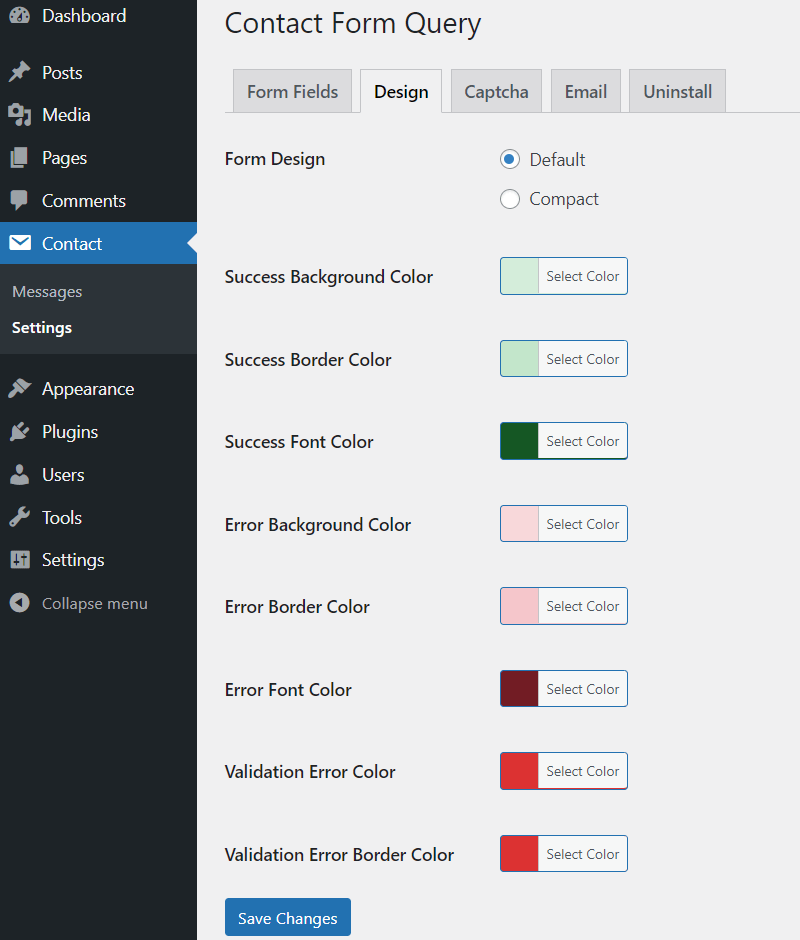Click the Error Background Color pink swatch
This screenshot has width=800, height=940.
520,524
